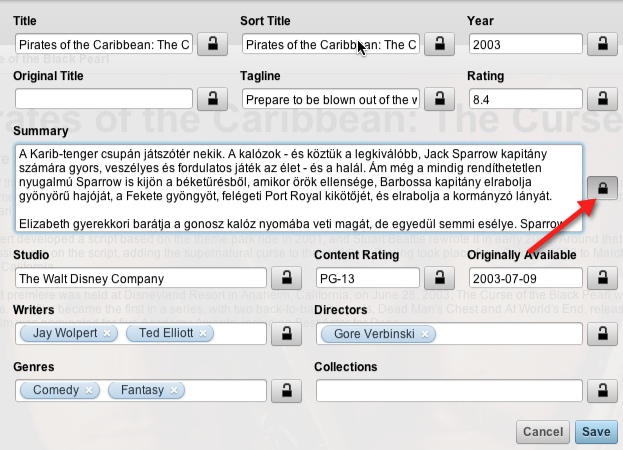Toggle the lock beside the Year field
623x450 pixels.
pyautogui.click(x=602, y=44)
